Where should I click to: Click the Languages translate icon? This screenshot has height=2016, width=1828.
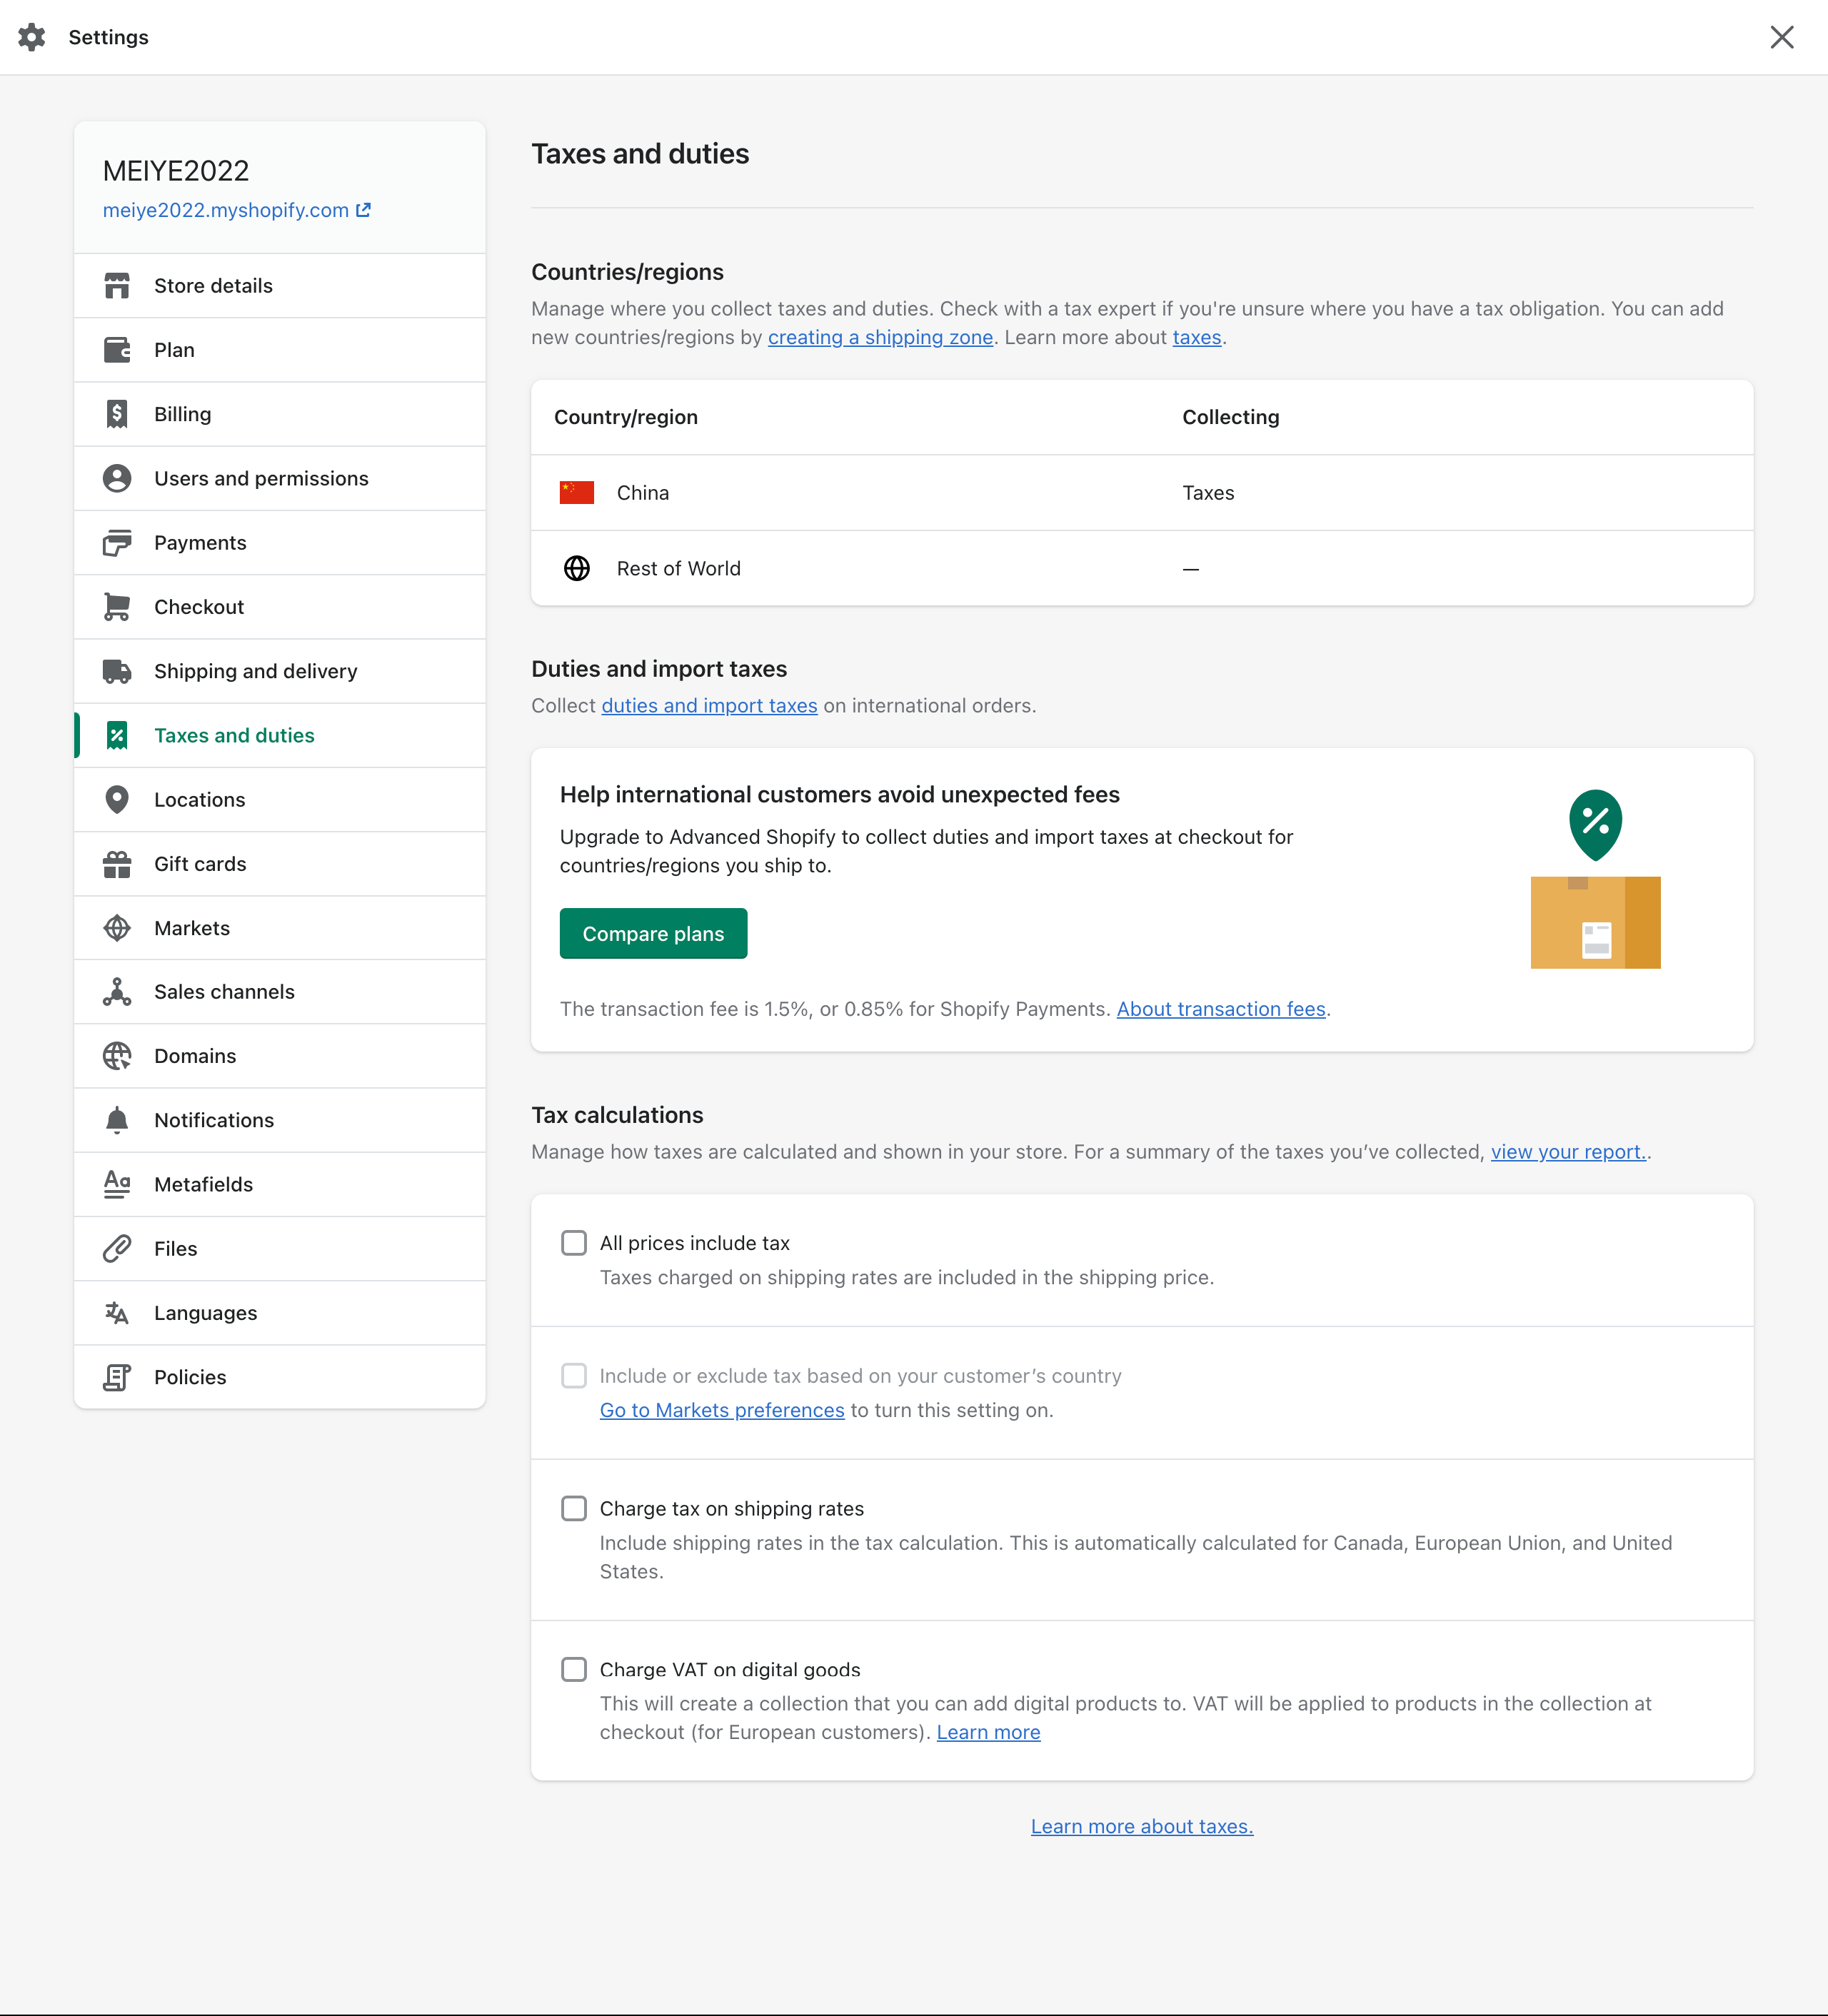(117, 1313)
